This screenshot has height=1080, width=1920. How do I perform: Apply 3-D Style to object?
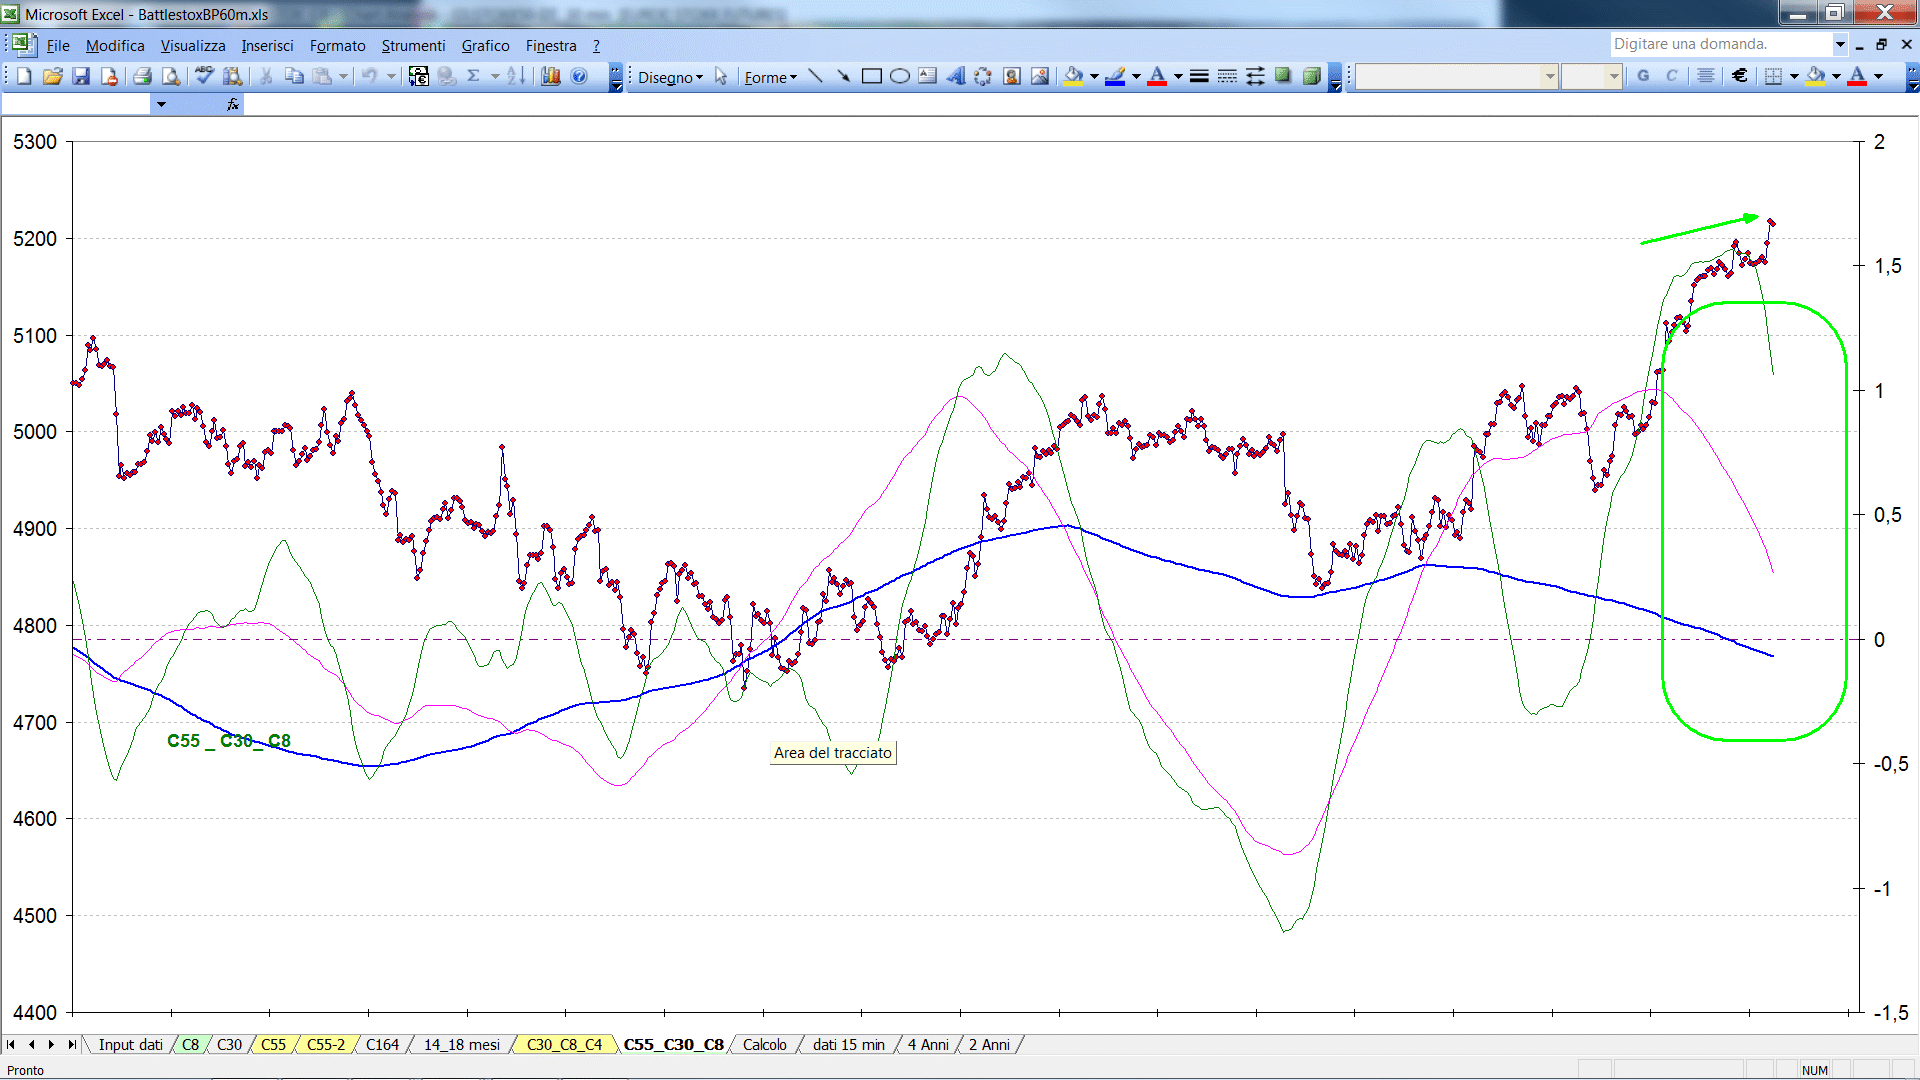tap(1311, 76)
